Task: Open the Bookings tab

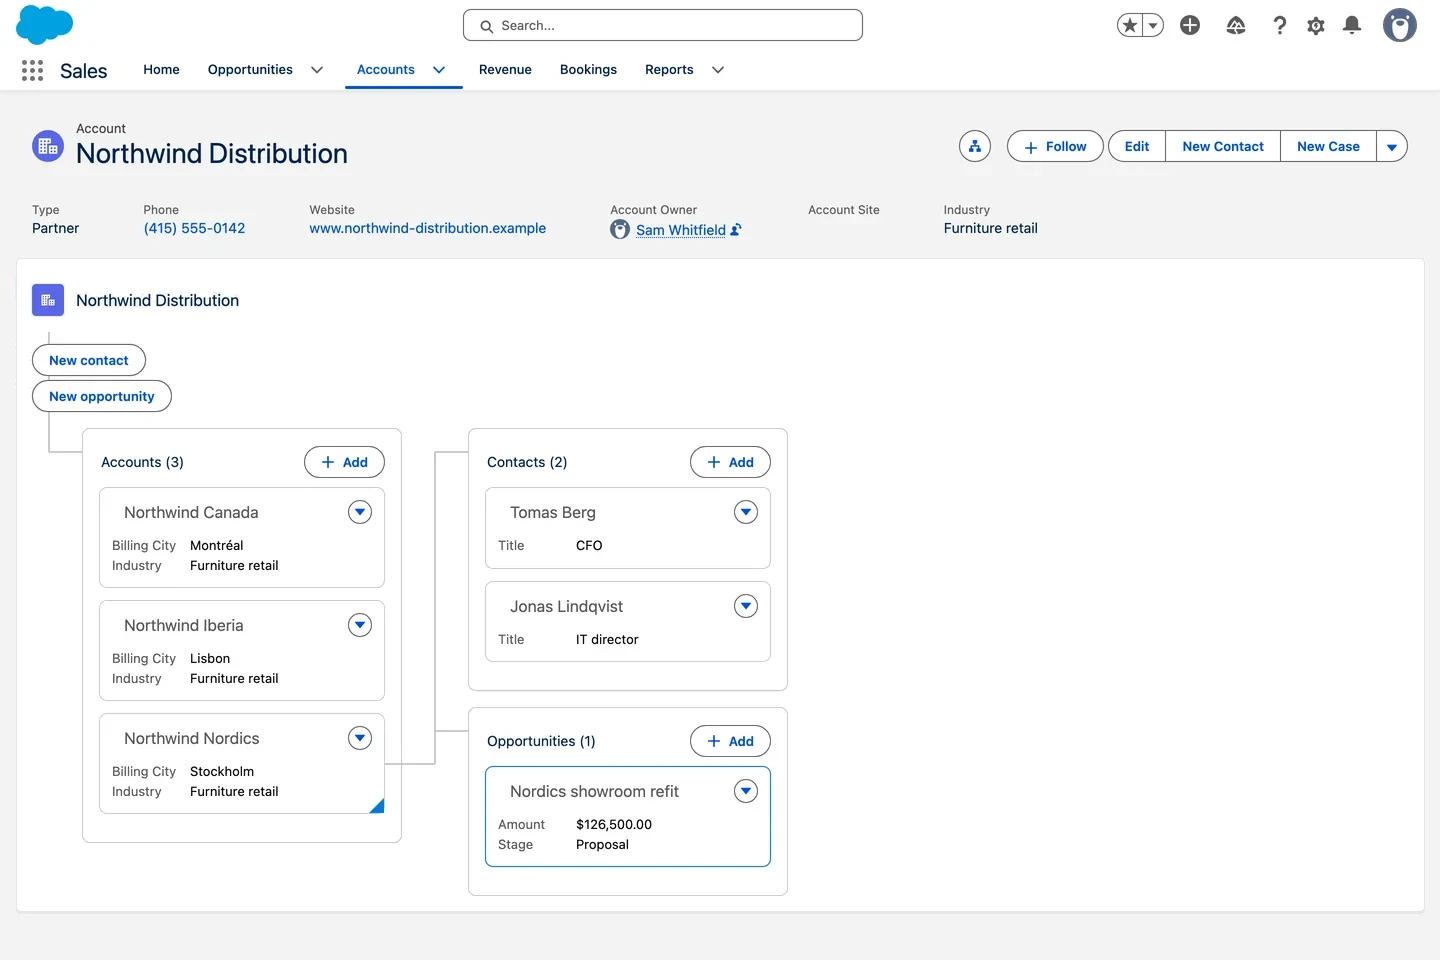Action: tap(588, 70)
